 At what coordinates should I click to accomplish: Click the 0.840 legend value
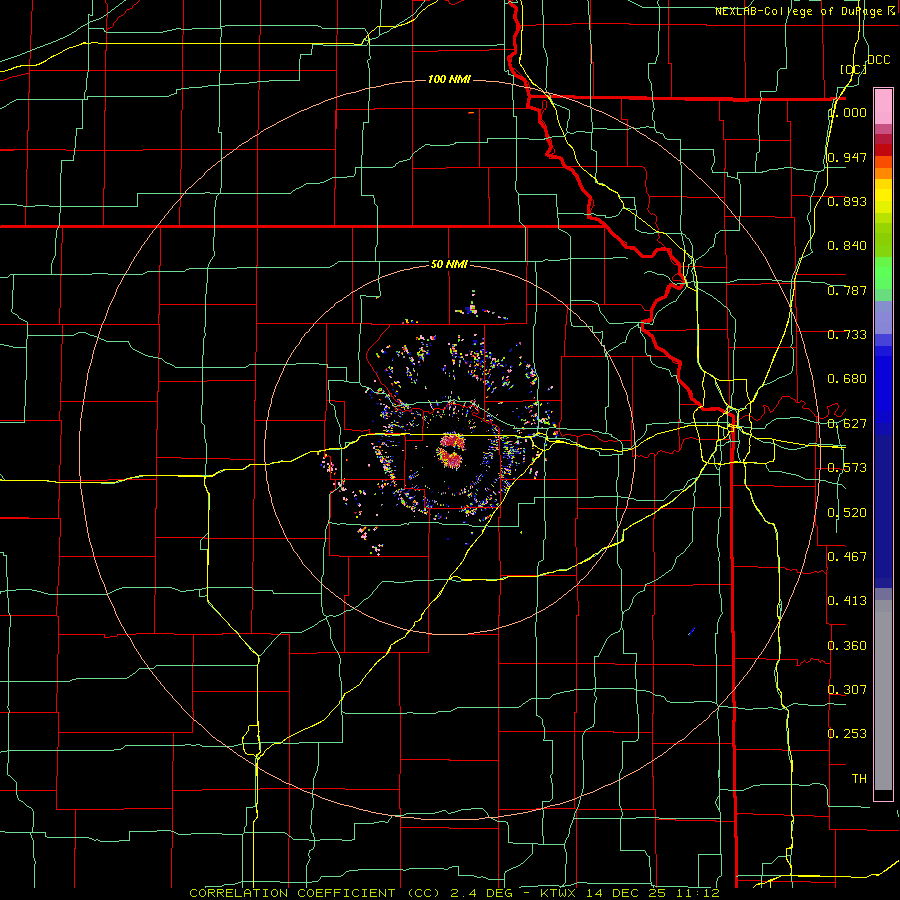(x=847, y=246)
